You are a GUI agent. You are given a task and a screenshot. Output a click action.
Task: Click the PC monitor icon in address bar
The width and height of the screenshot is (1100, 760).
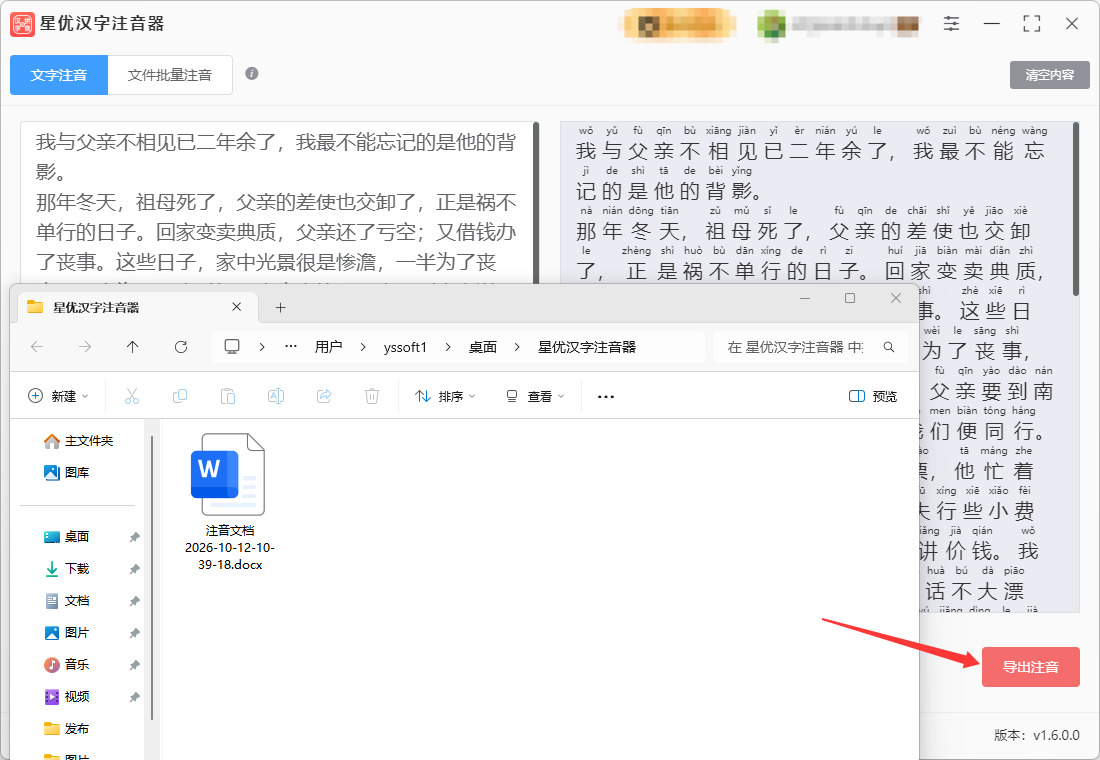pos(232,347)
